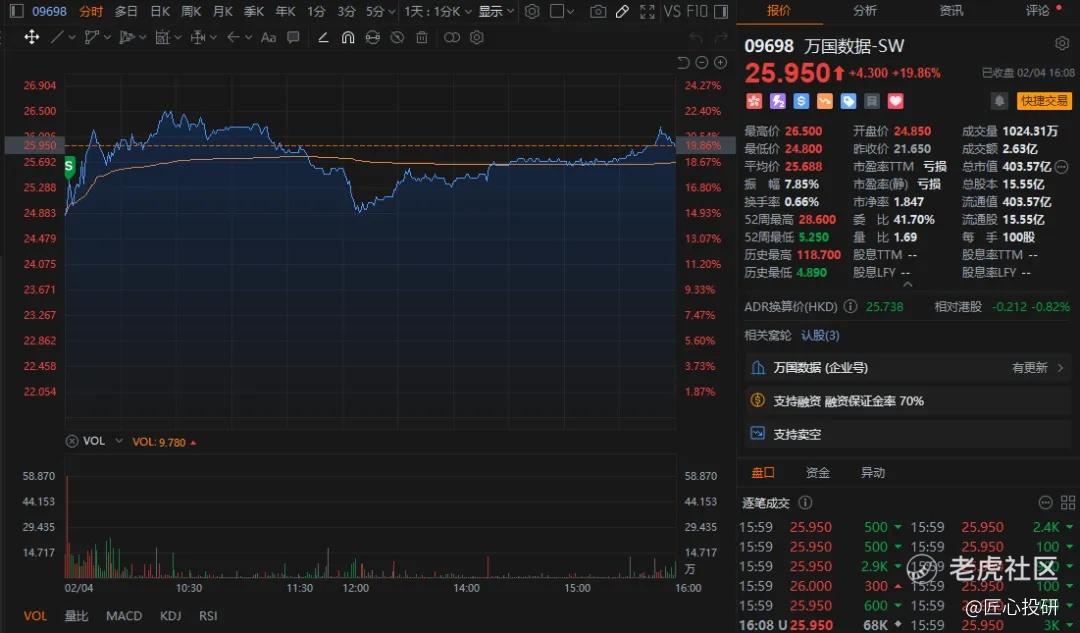
Task: Pick the trend line drawing tool
Action: (57, 37)
